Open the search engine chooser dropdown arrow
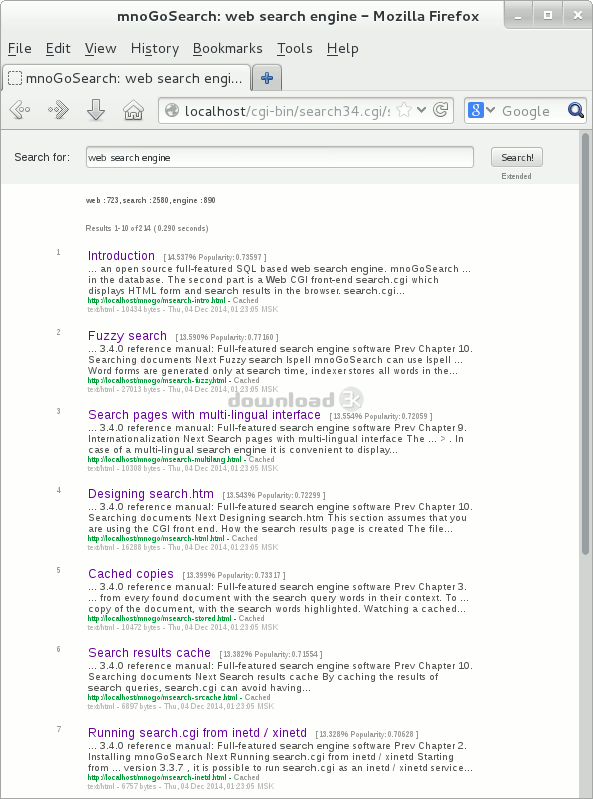593x799 pixels. (x=491, y=110)
